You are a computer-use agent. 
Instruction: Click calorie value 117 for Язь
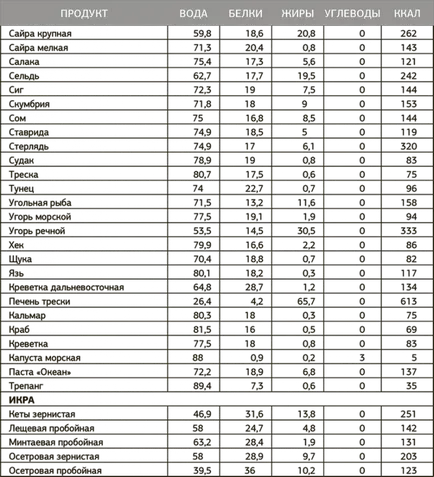tap(409, 273)
